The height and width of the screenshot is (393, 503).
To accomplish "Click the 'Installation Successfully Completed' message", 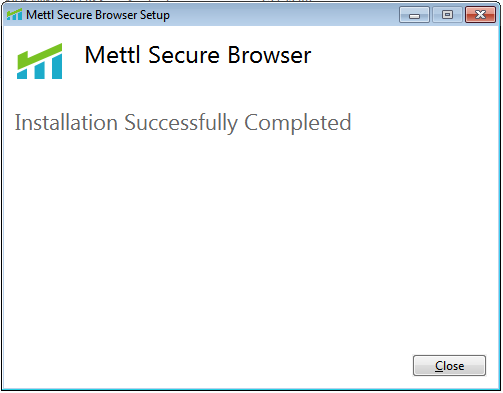I will [183, 123].
